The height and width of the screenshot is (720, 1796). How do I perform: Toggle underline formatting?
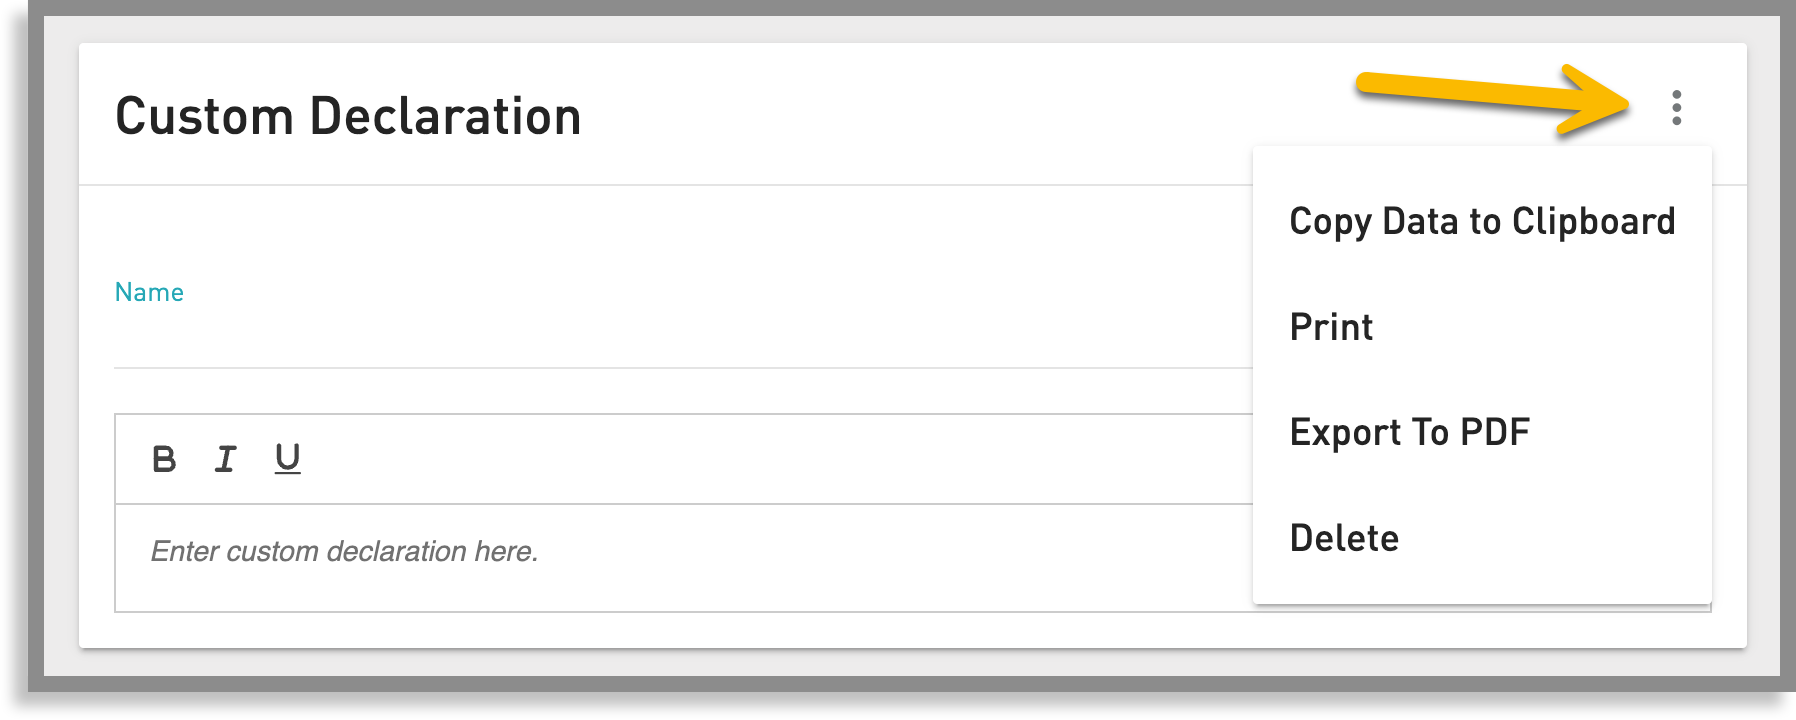pos(288,459)
